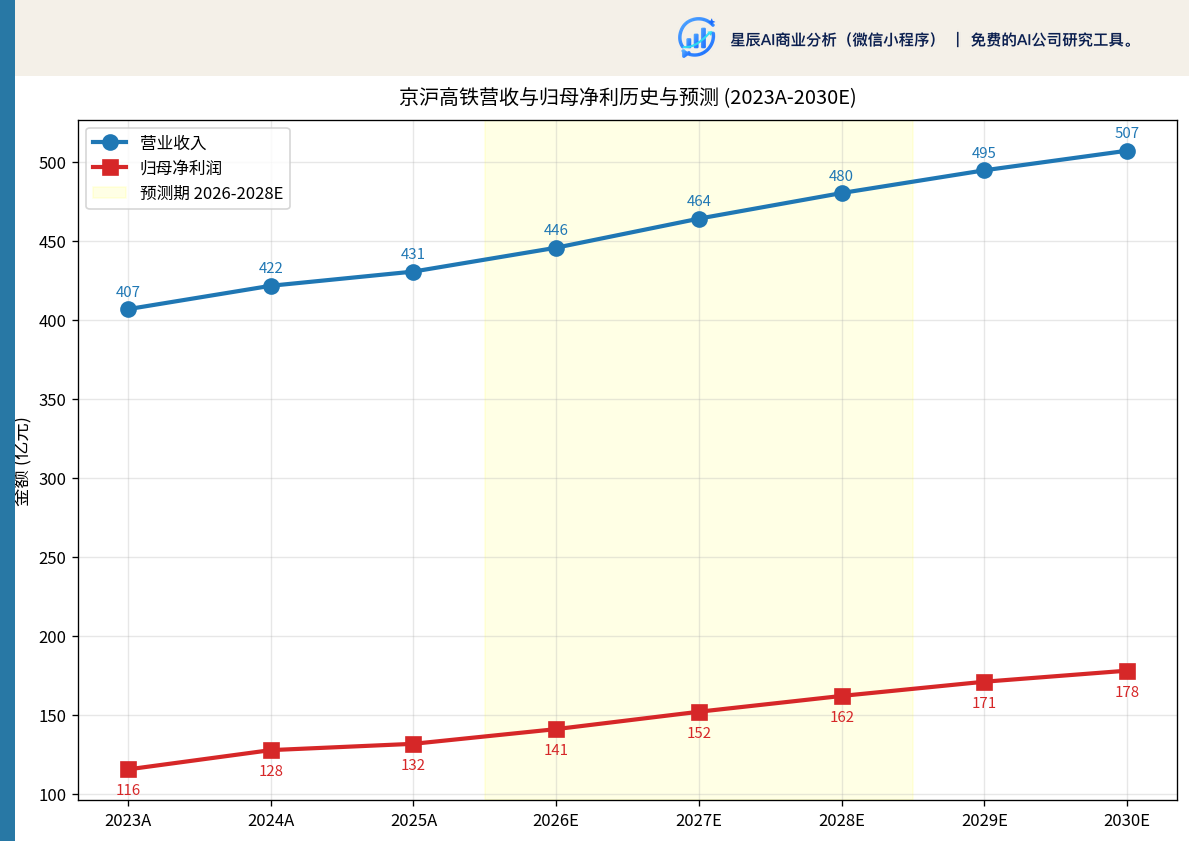Click the x-axis label 2026E
Viewport: 1189px width, 841px height.
coord(556,820)
